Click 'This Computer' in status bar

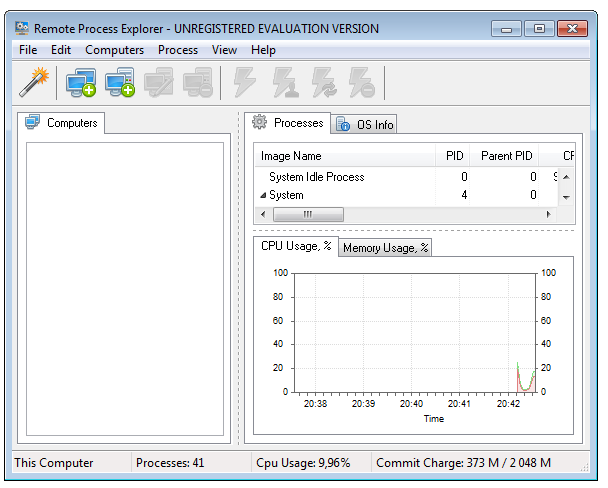coord(54,462)
